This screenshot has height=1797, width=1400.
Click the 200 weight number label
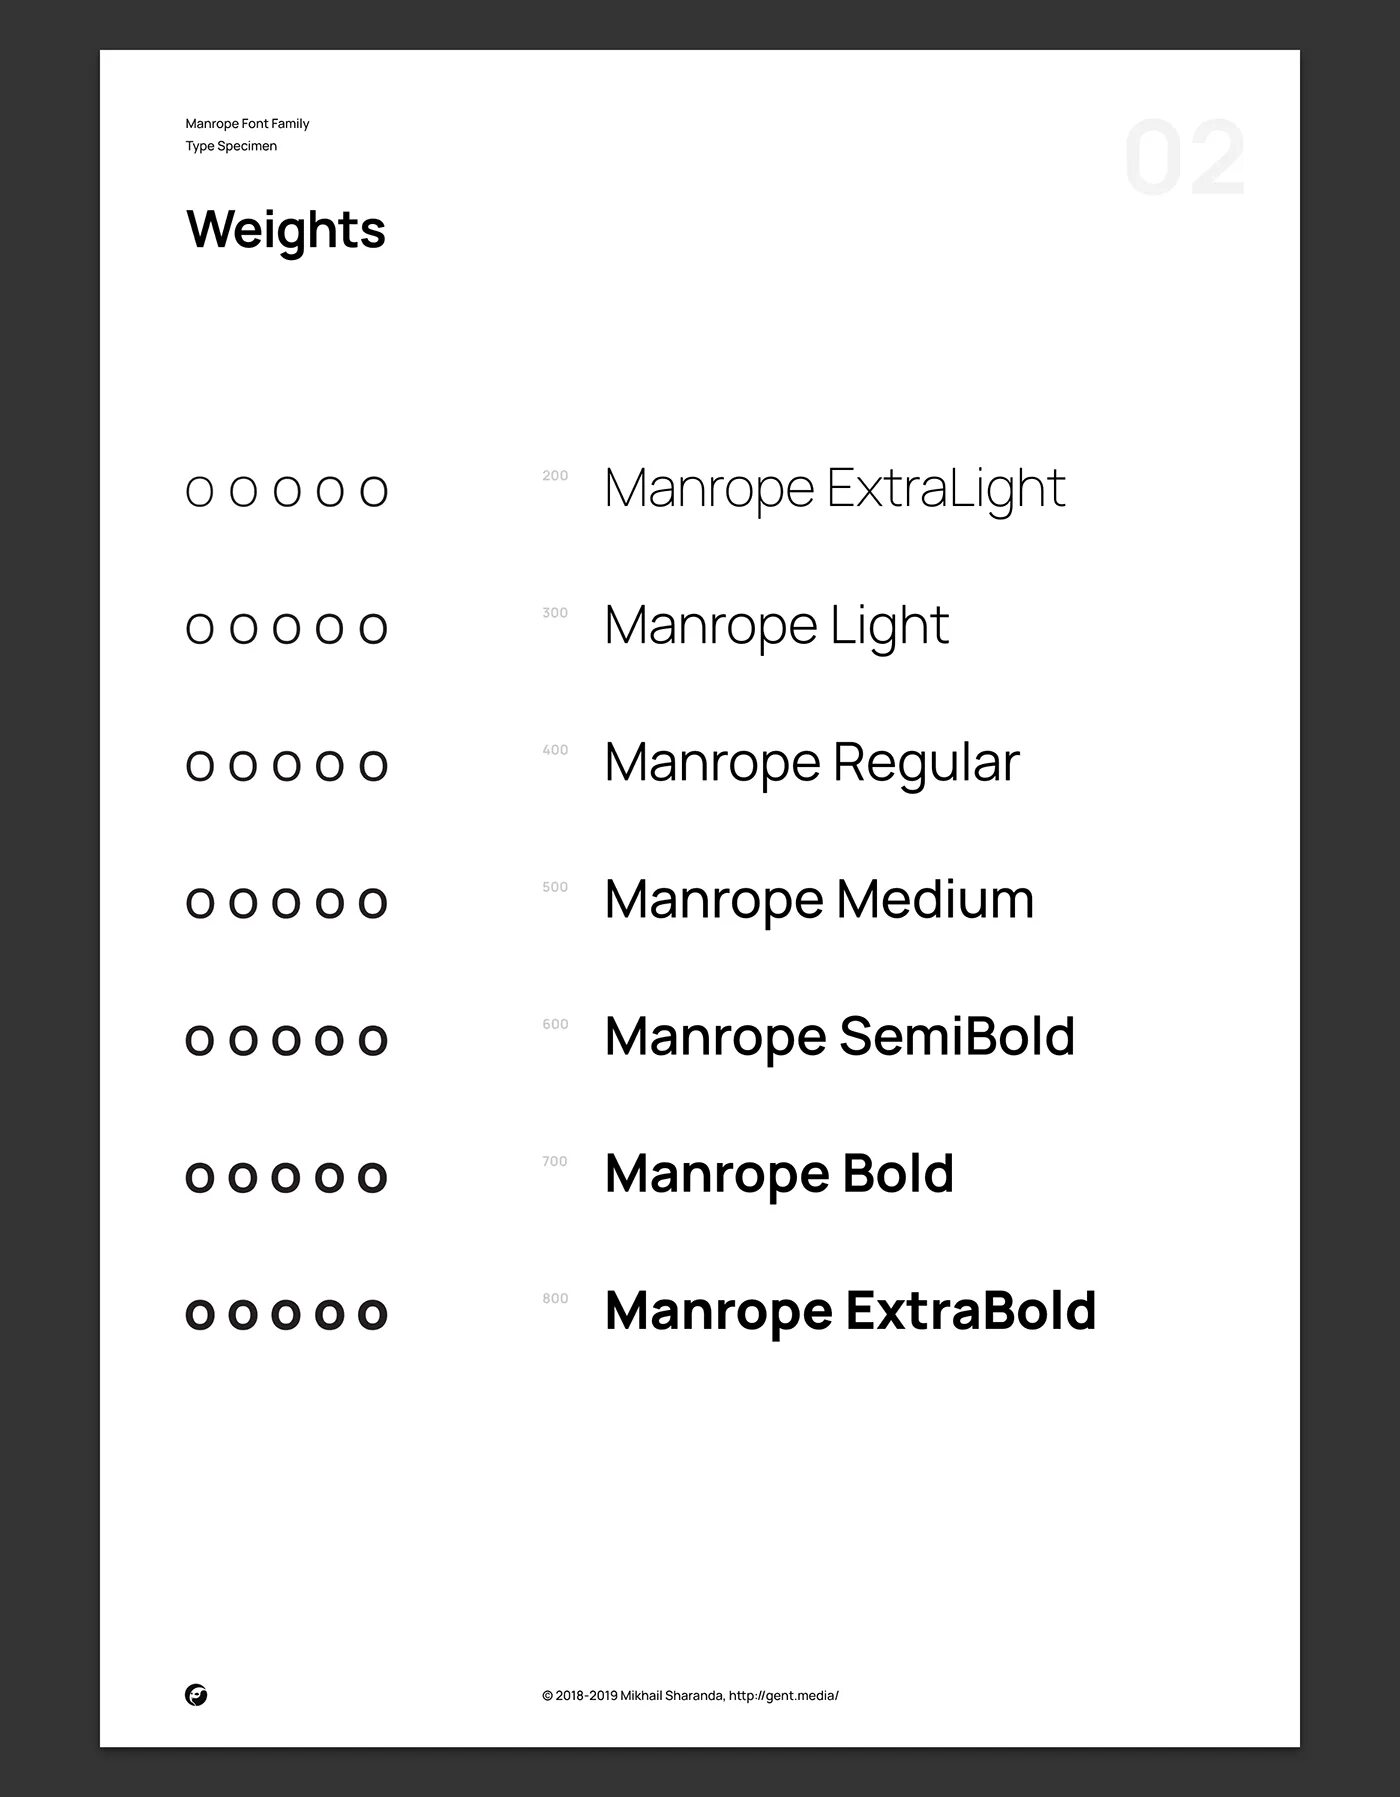tap(555, 476)
